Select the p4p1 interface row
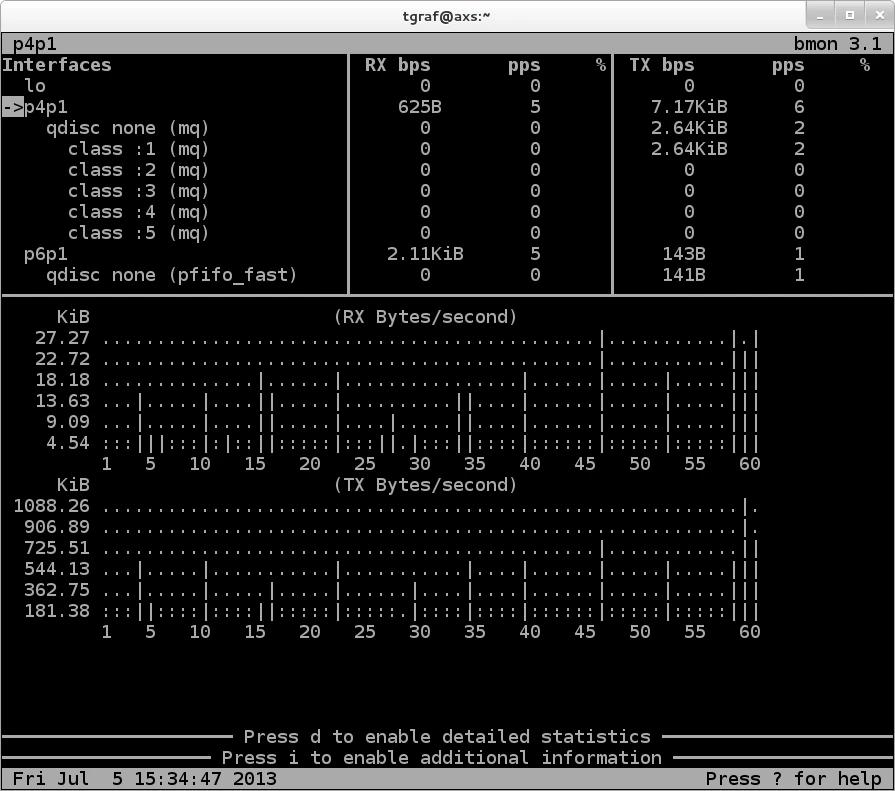The height and width of the screenshot is (791, 895). coord(46,107)
